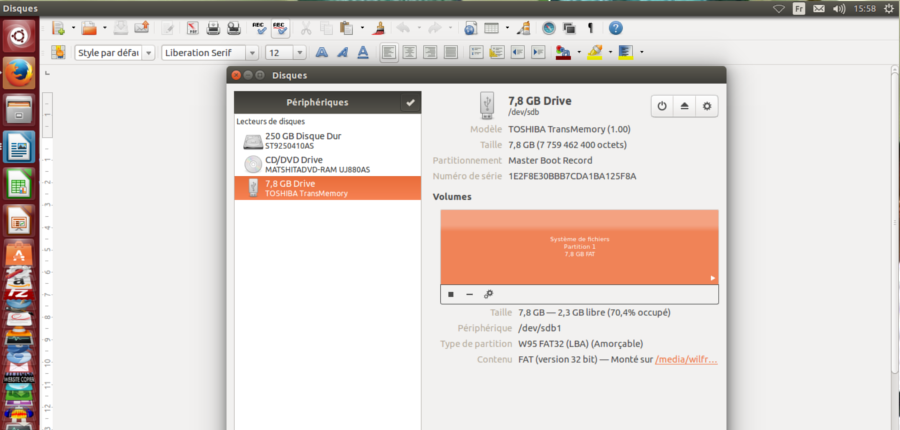Open drive options gear menu
Image resolution: width=900 pixels, height=430 pixels.
pos(708,106)
